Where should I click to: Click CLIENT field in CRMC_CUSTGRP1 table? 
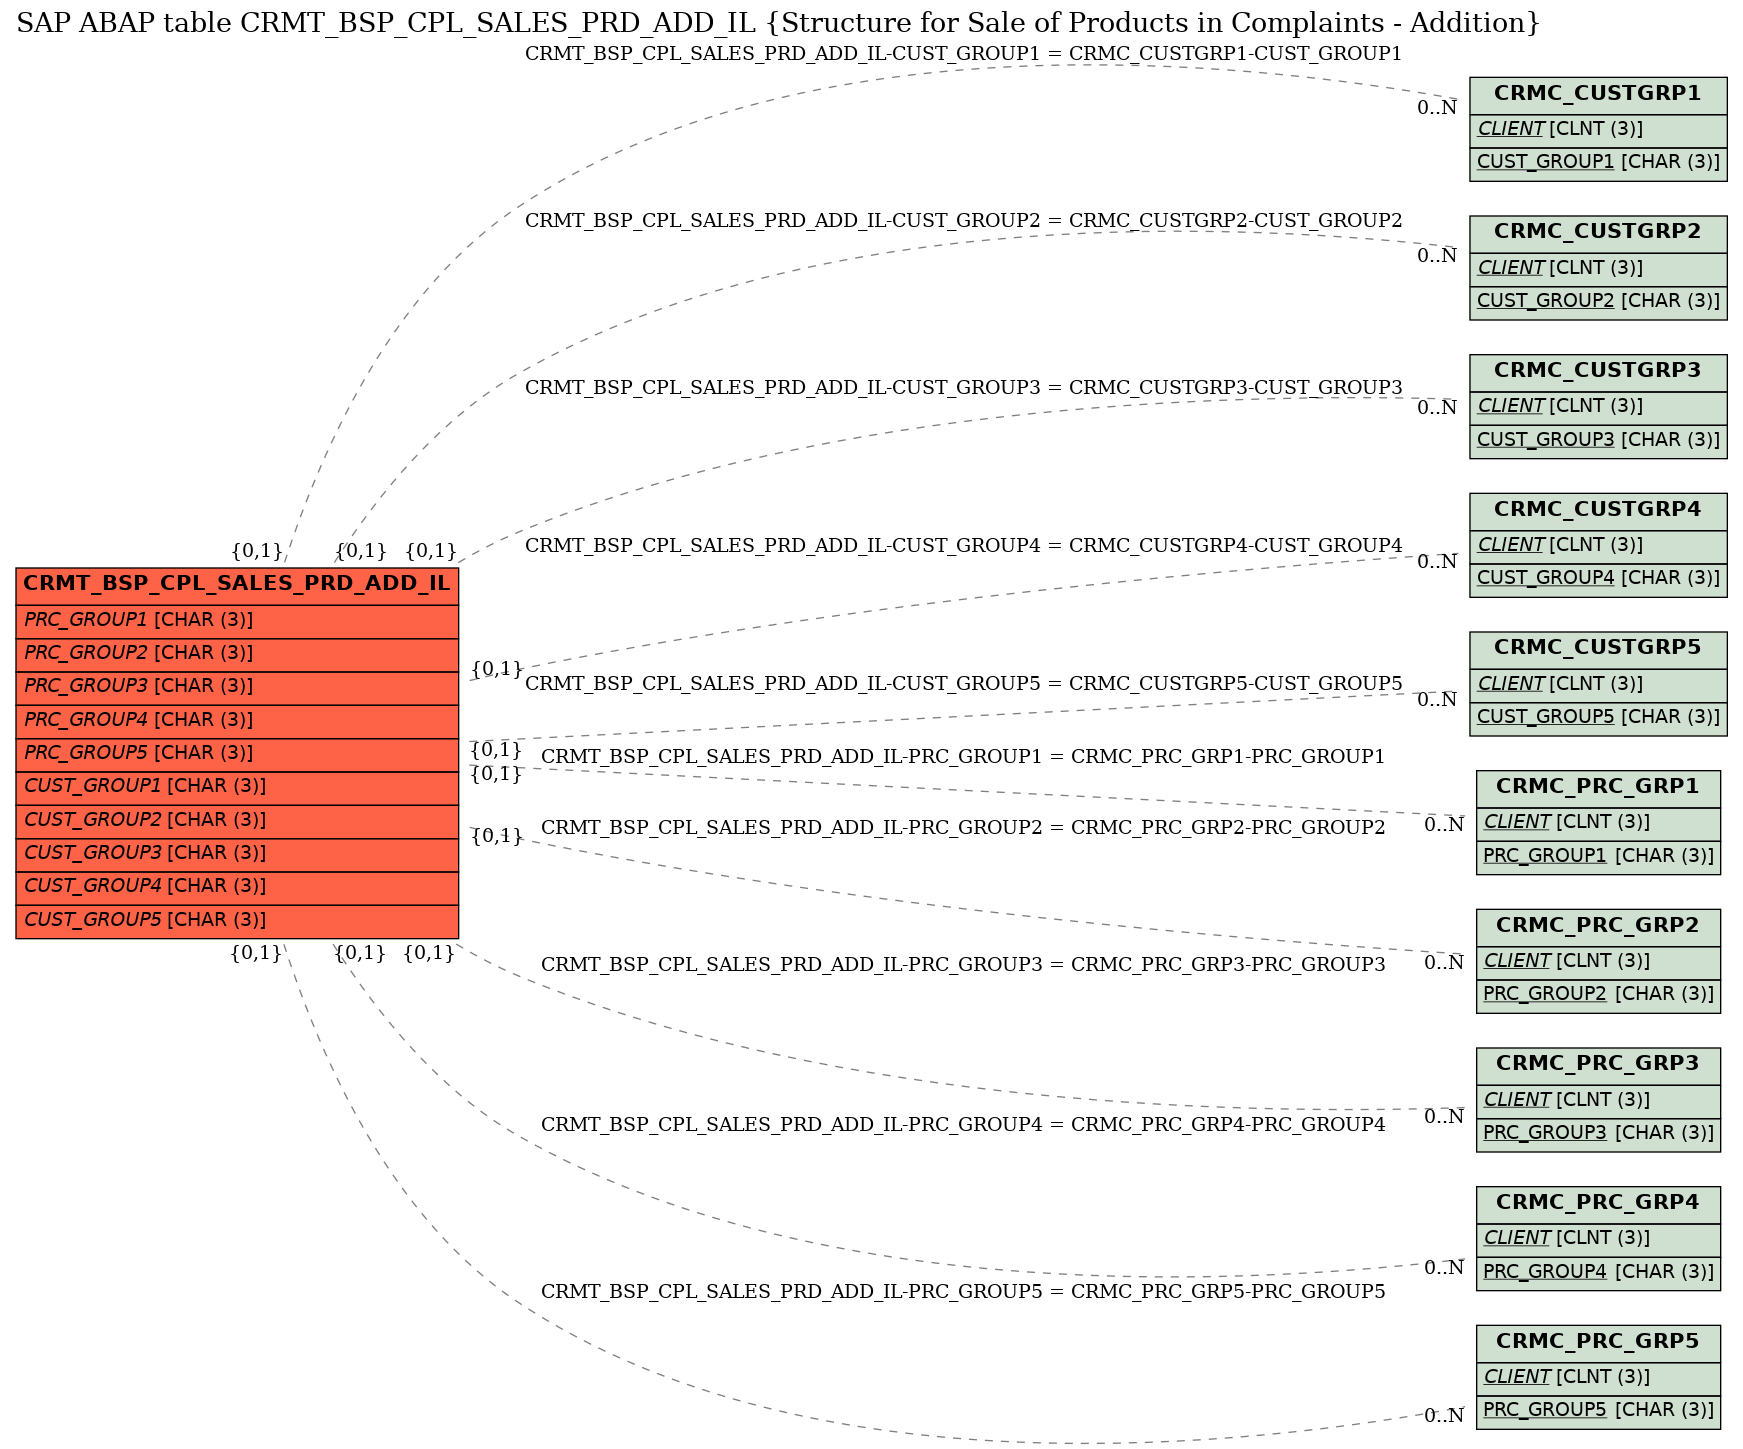tap(1598, 130)
